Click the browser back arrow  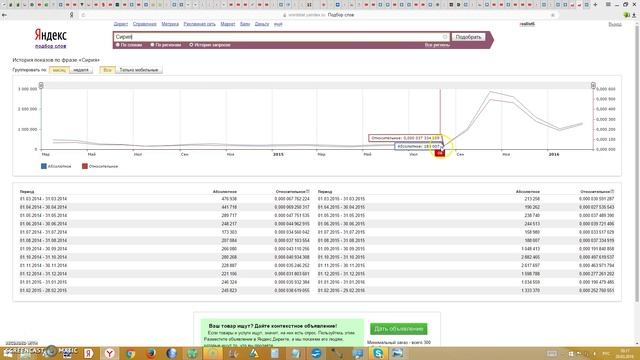click(4, 15)
